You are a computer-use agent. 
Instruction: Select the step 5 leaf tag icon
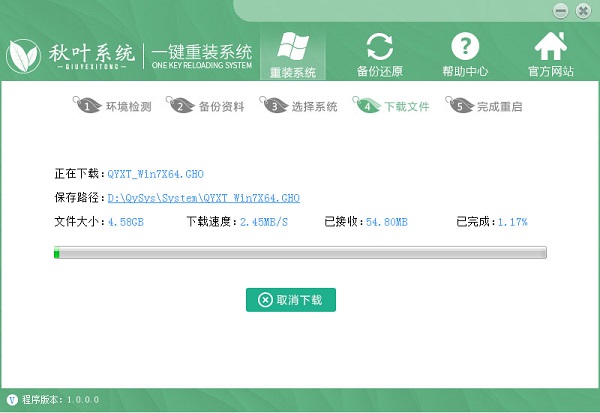click(459, 104)
